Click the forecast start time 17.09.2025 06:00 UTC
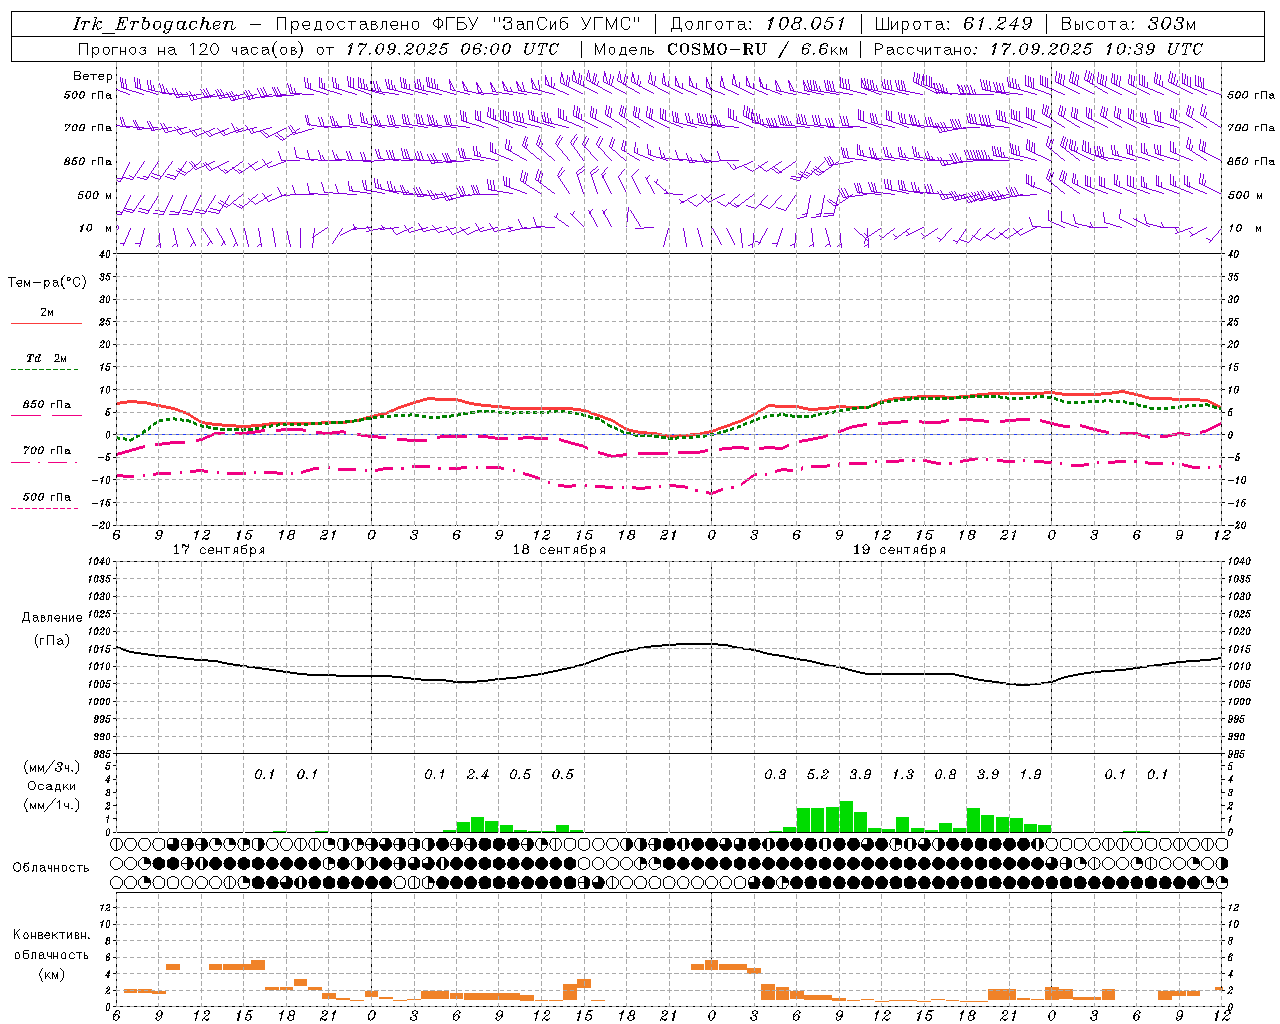Screen dimensions: 1280x1024 (x=452, y=49)
